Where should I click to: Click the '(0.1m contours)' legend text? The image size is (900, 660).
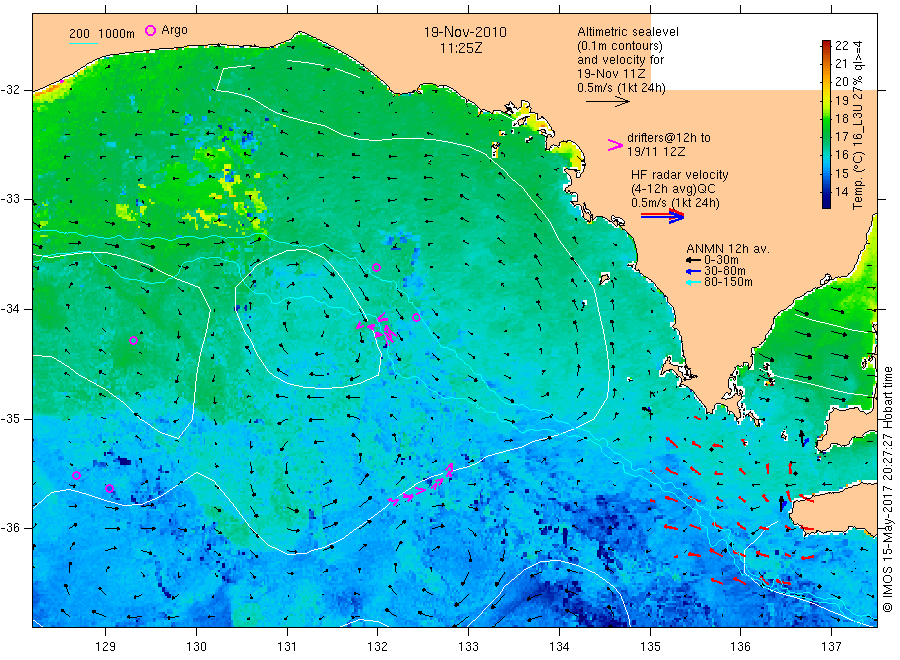(x=619, y=46)
